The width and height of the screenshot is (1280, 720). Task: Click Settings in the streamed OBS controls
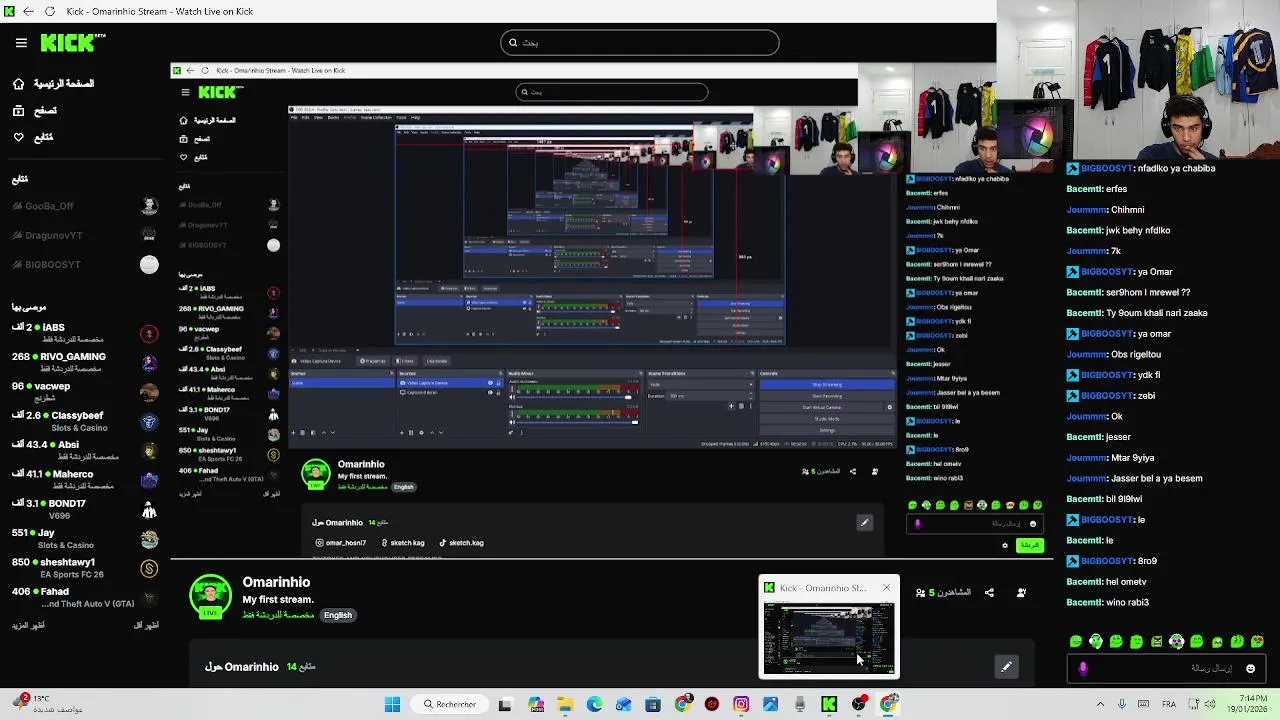pyautogui.click(x=827, y=430)
